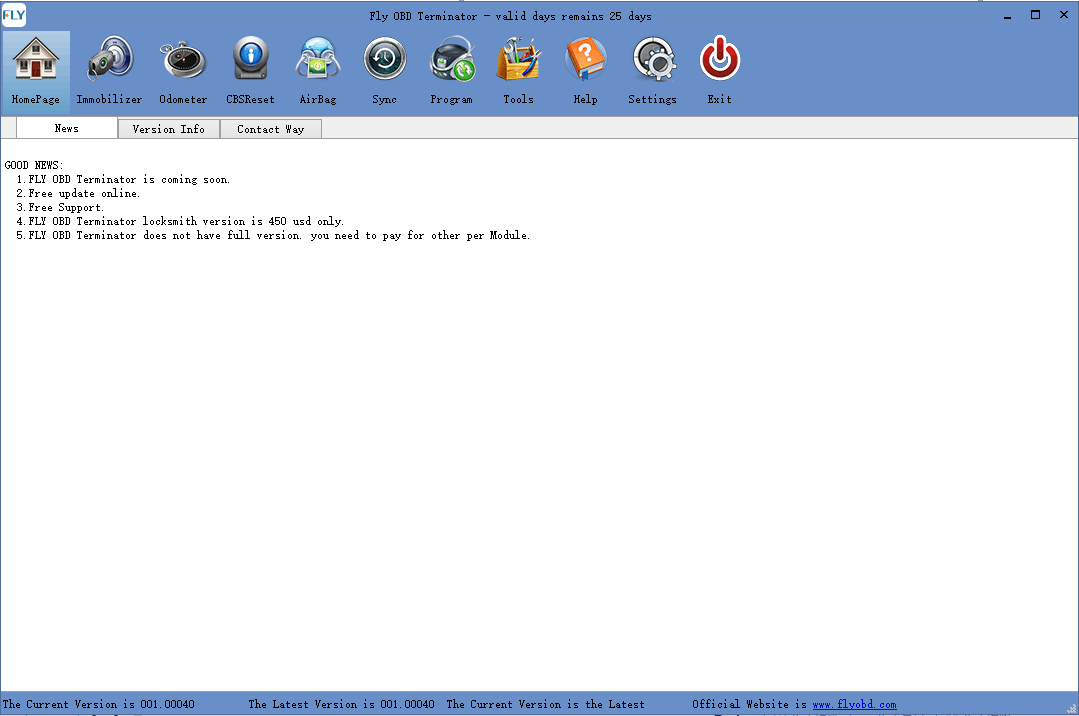Open the Contact Way tab
The width and height of the screenshot is (1079, 716).
coord(271,129)
